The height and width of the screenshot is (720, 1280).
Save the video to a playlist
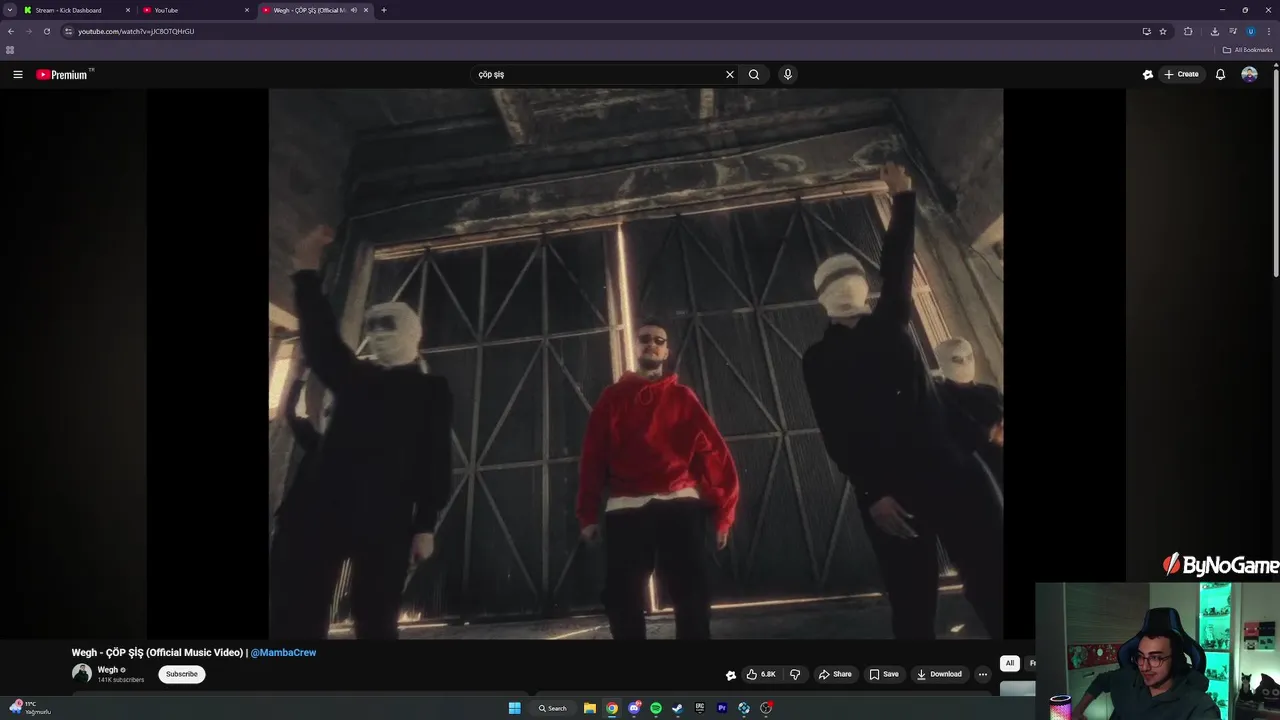tap(884, 674)
